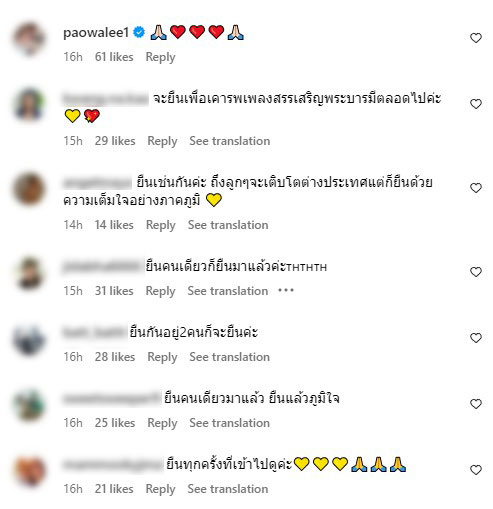The height and width of the screenshot is (509, 493).
Task: Like the comment with 28 likes
Action: [476, 338]
